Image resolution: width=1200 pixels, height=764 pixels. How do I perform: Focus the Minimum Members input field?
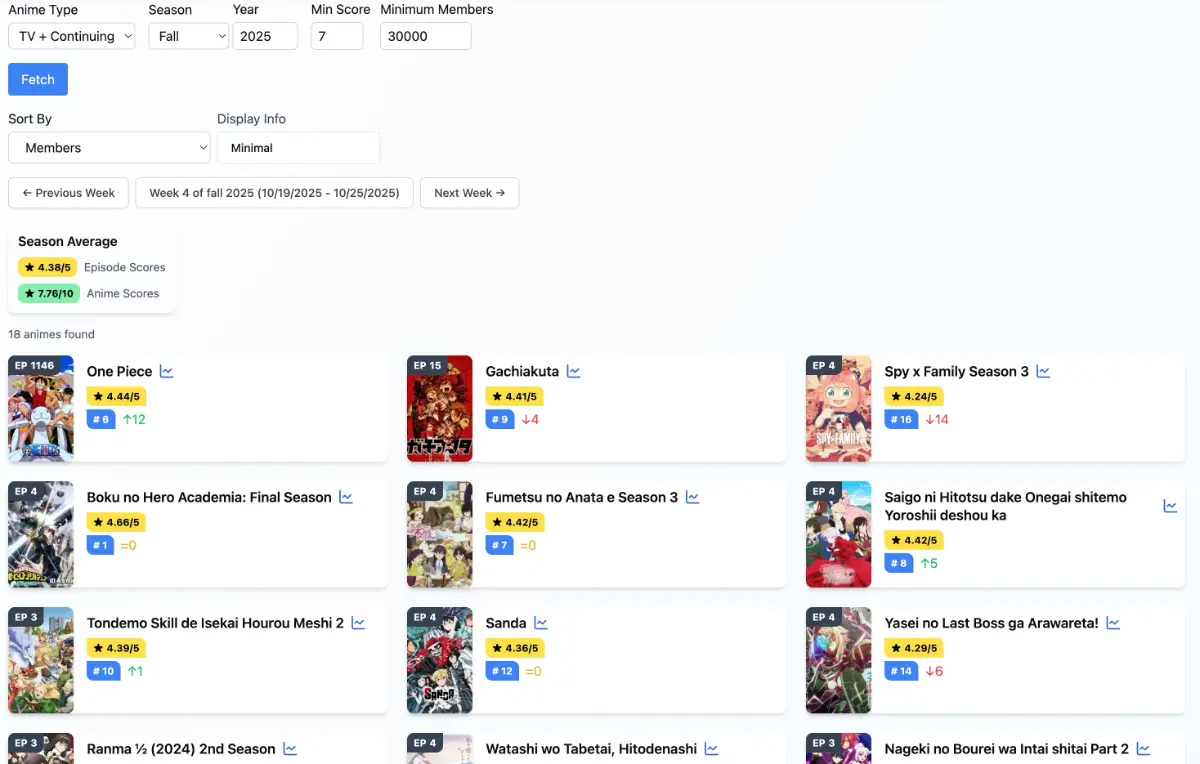coord(426,36)
